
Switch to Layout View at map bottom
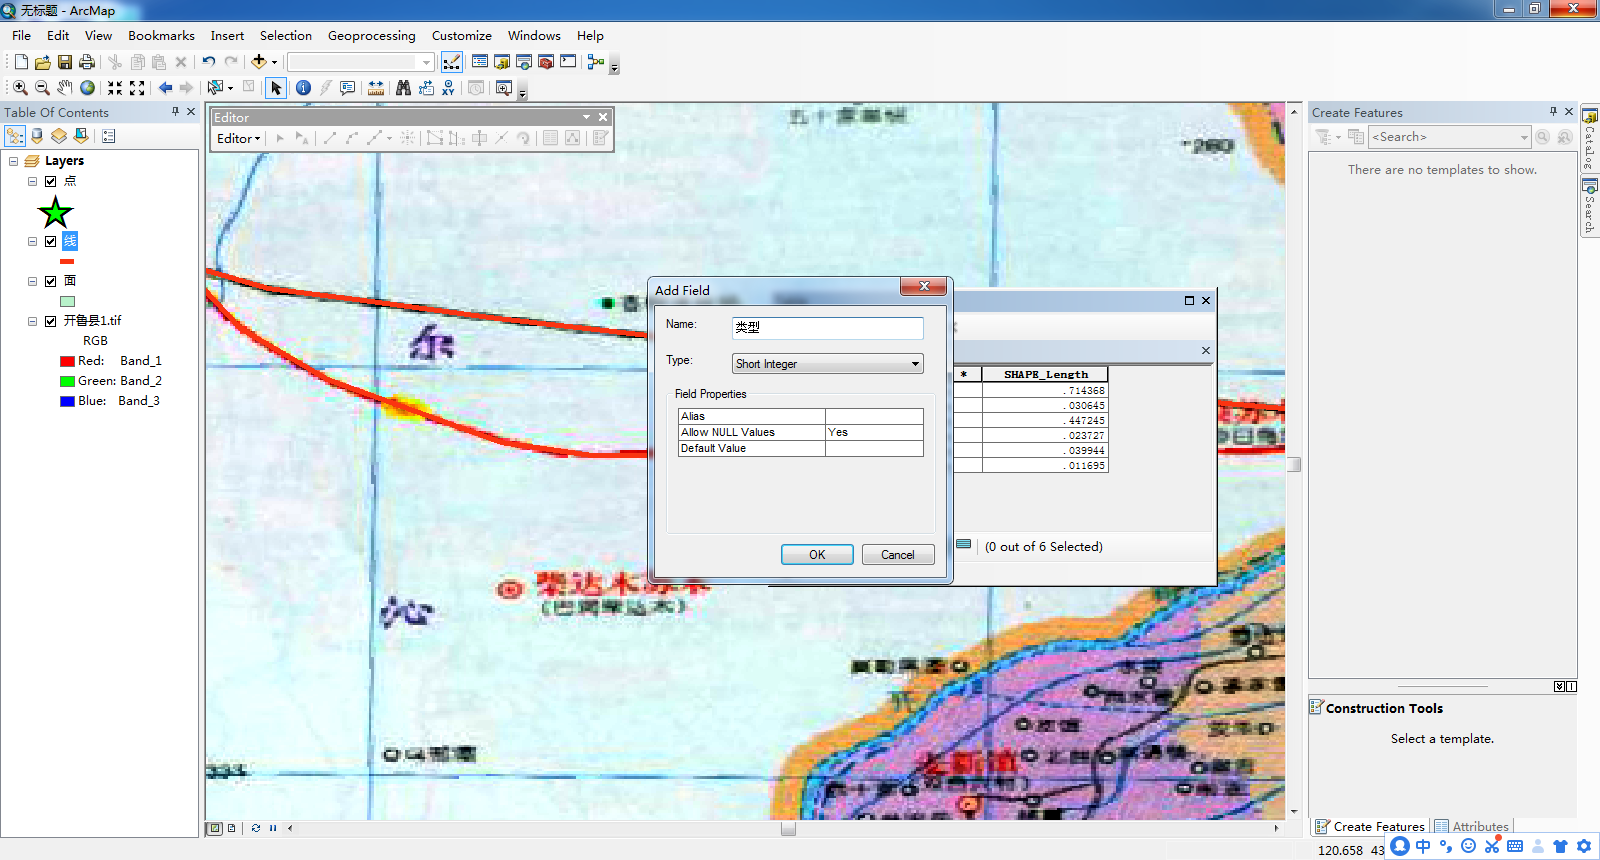click(231, 828)
